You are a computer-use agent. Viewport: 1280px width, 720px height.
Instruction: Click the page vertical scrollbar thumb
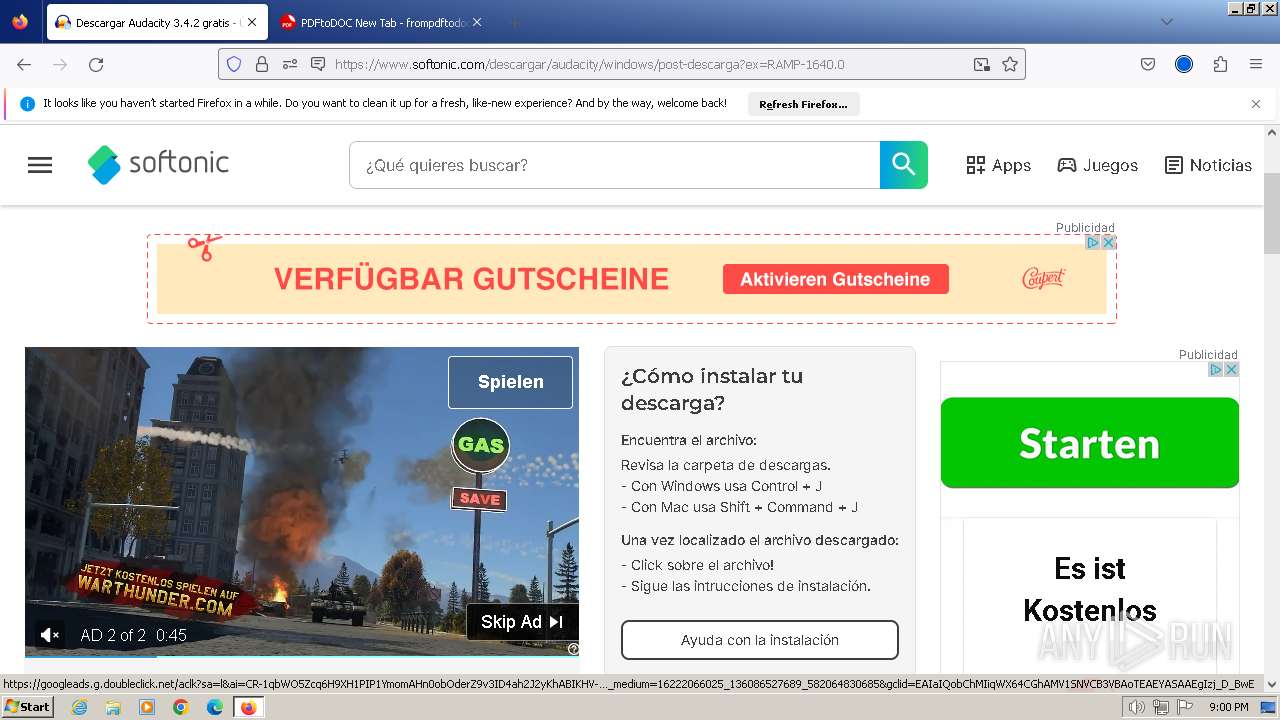click(x=1272, y=213)
